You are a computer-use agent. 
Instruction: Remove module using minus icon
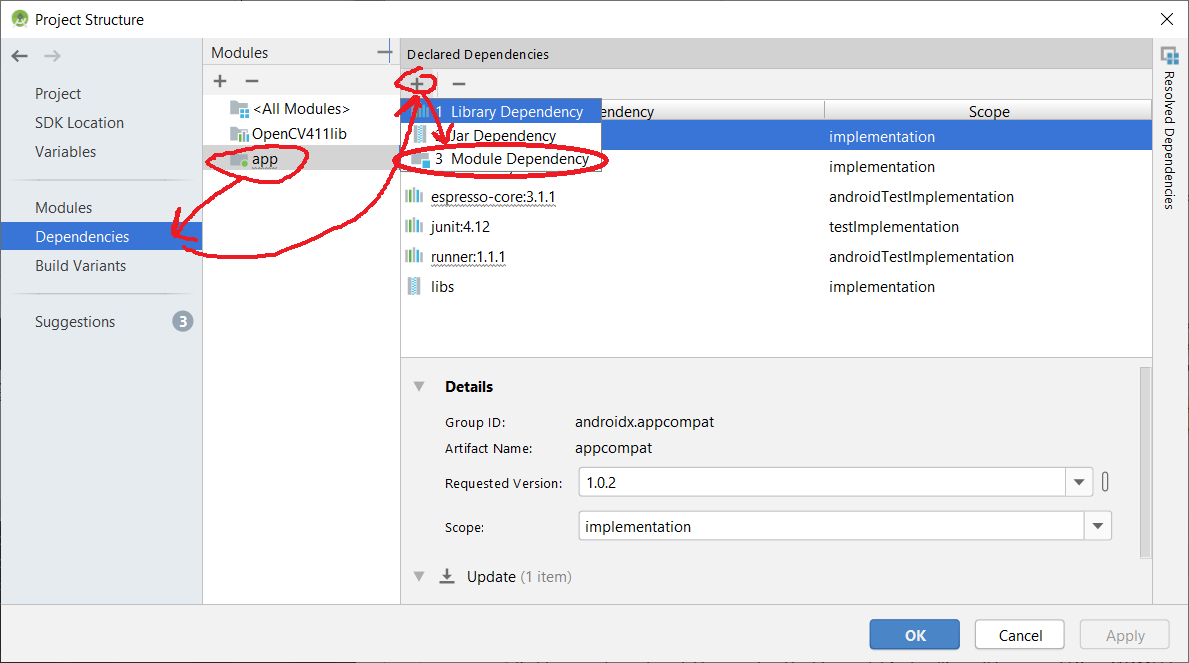click(252, 81)
